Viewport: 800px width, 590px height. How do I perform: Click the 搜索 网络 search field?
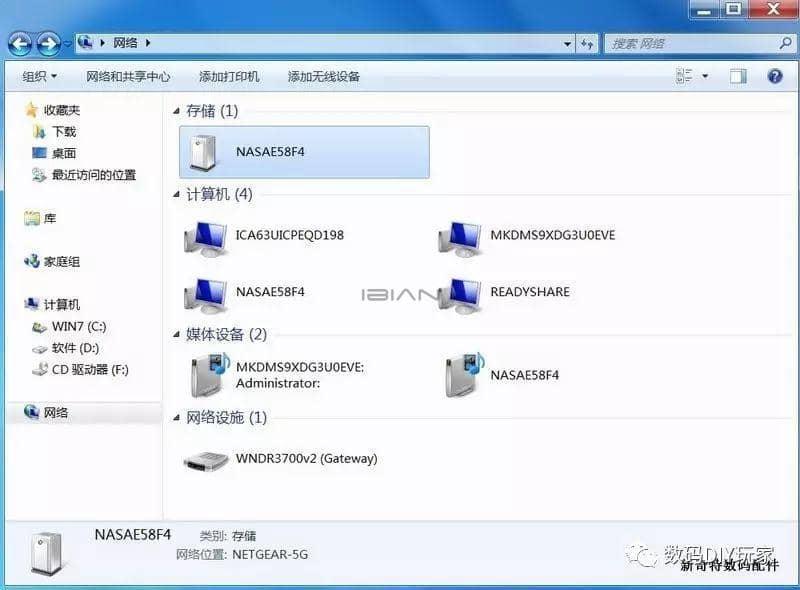click(690, 44)
